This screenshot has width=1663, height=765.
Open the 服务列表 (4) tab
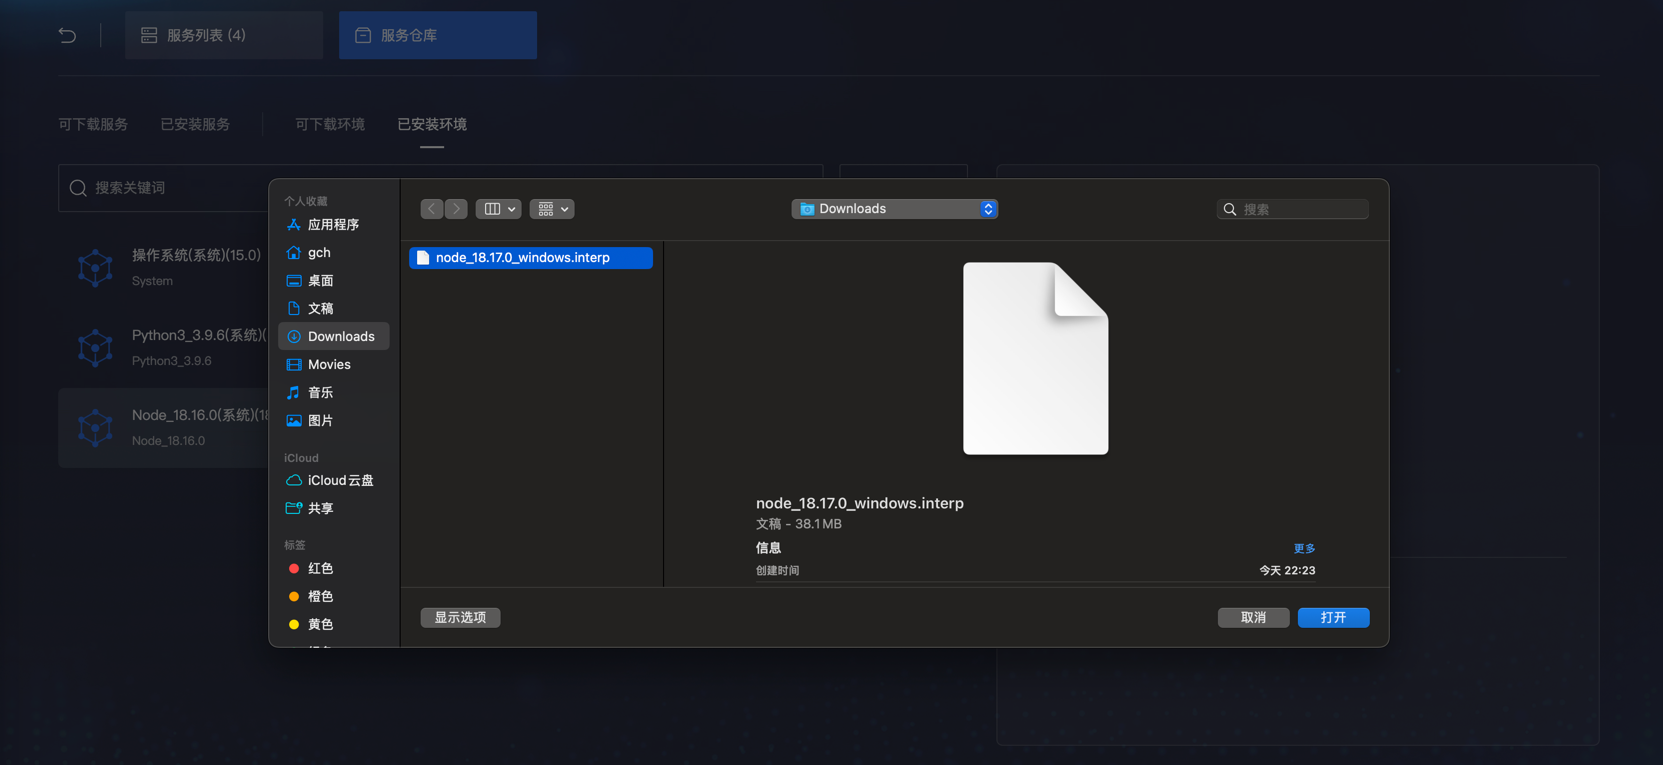[224, 35]
